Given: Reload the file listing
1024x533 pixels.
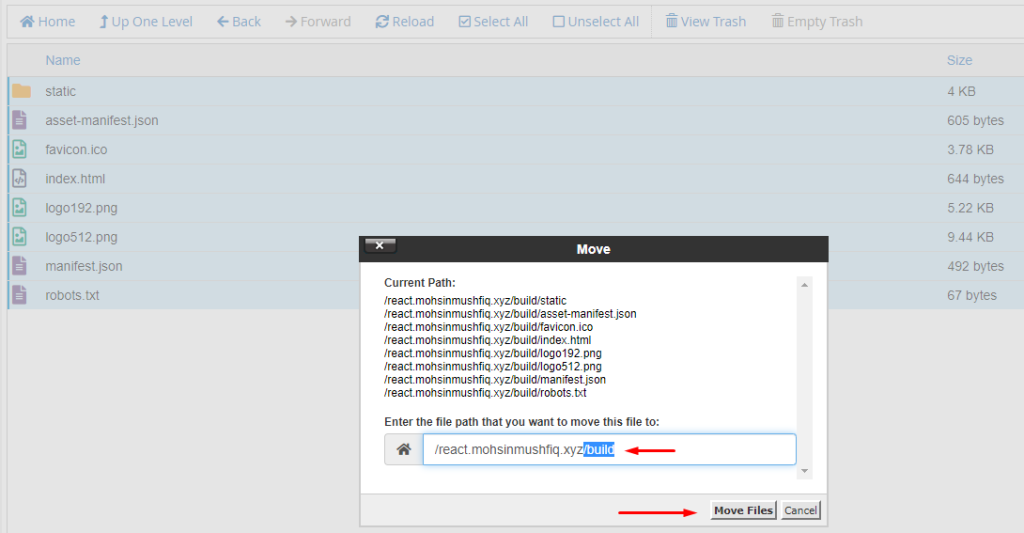Looking at the screenshot, I should tap(405, 22).
